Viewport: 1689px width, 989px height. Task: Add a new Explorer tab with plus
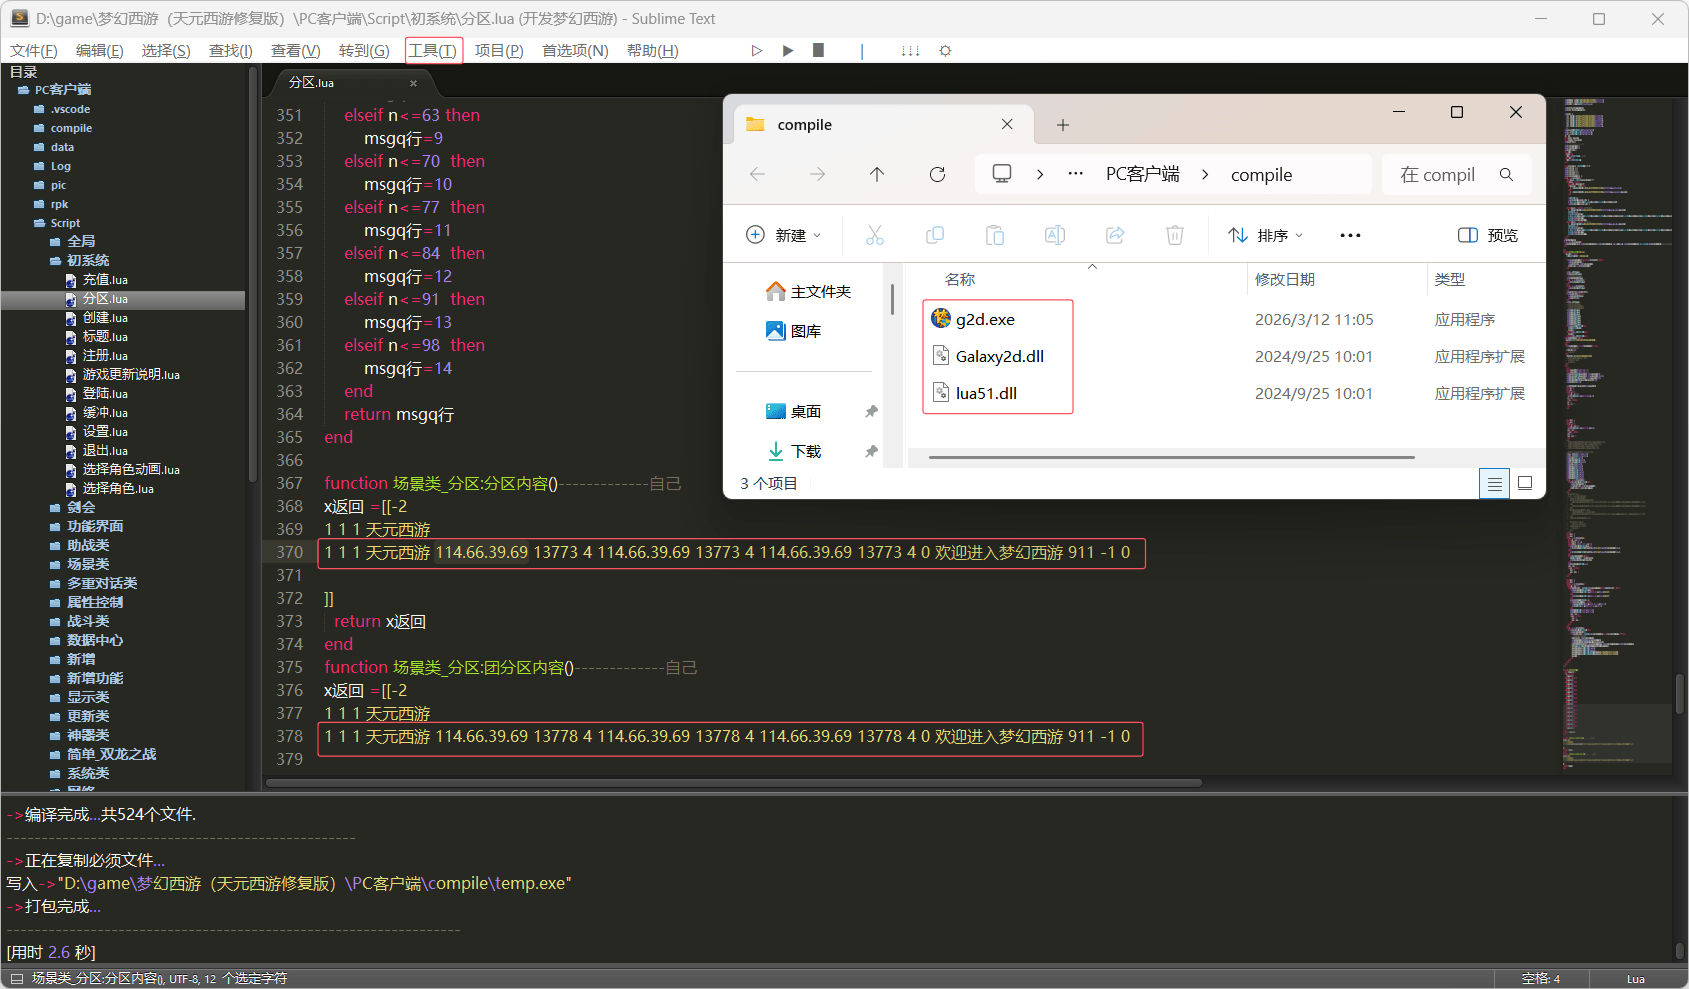point(1063,125)
